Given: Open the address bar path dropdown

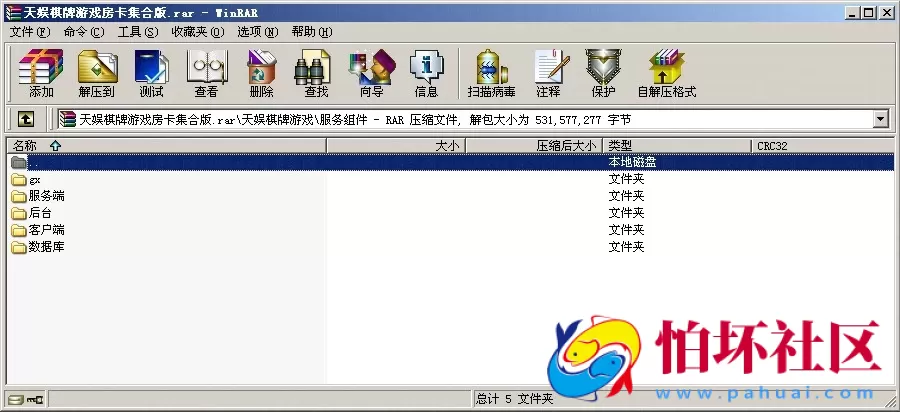Looking at the screenshot, I should [x=880, y=119].
